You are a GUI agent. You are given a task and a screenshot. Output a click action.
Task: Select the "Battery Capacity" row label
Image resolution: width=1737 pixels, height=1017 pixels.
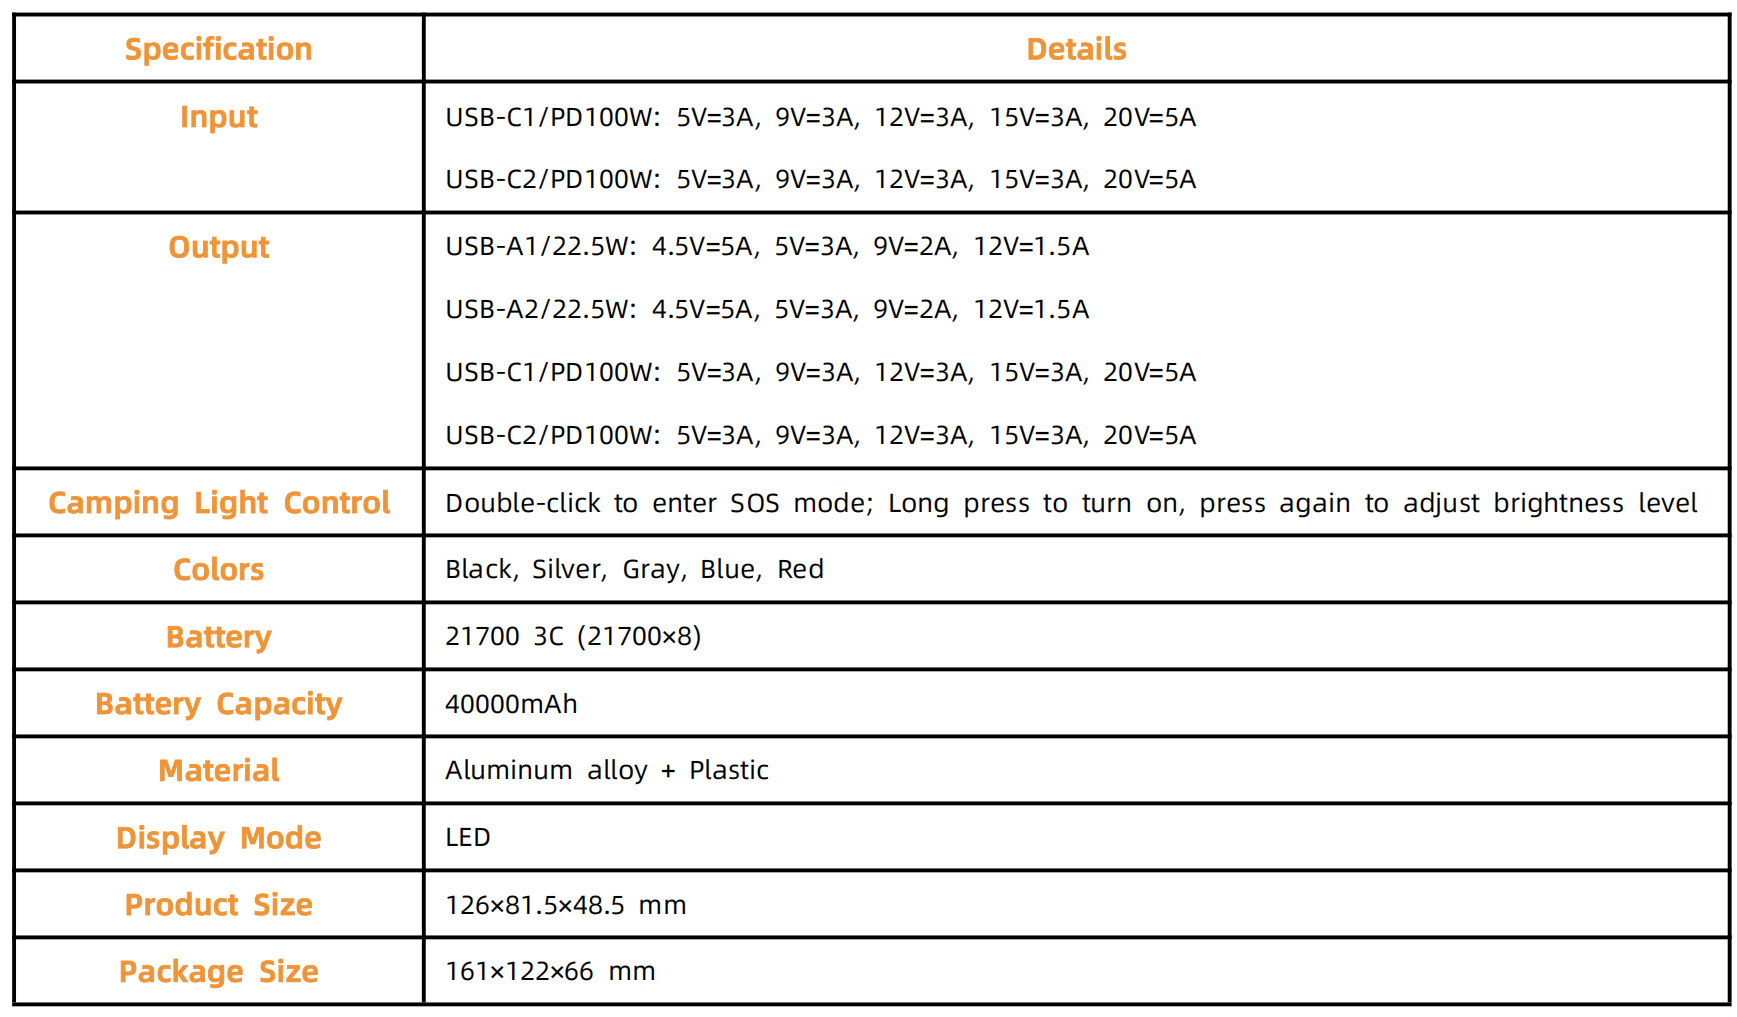tap(218, 704)
